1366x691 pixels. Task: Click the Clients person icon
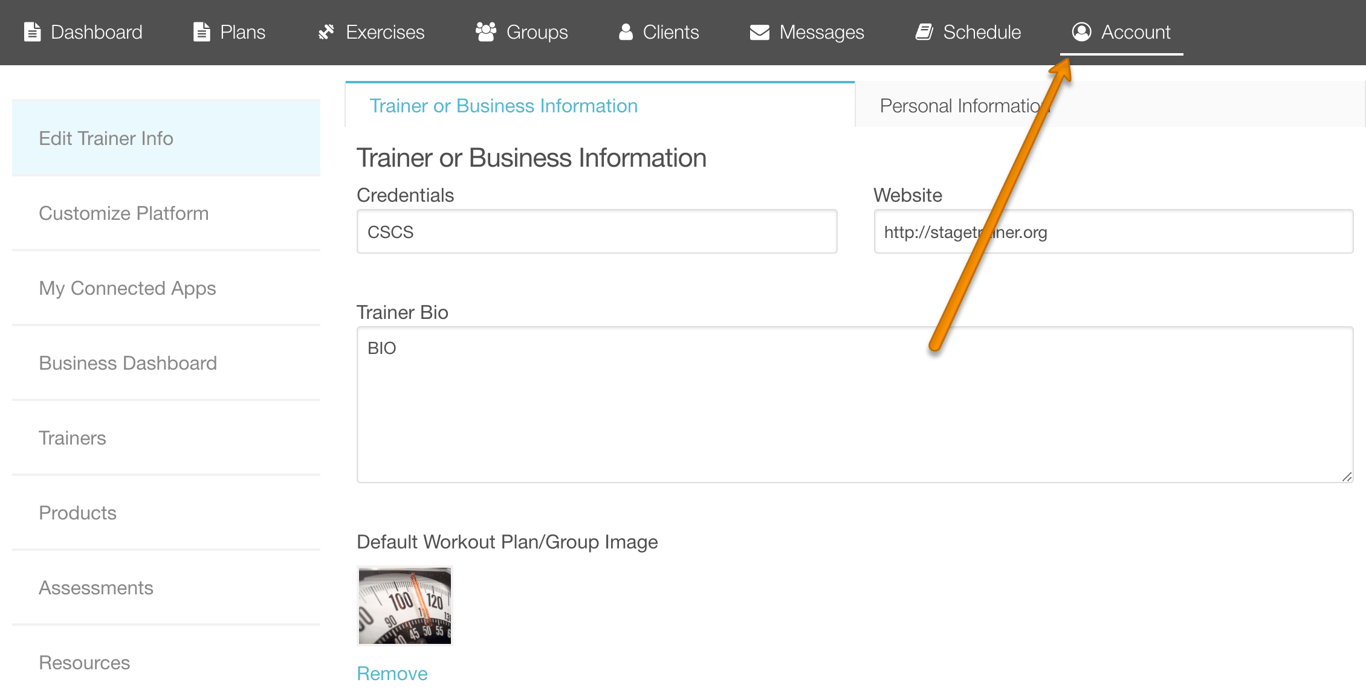pyautogui.click(x=626, y=32)
